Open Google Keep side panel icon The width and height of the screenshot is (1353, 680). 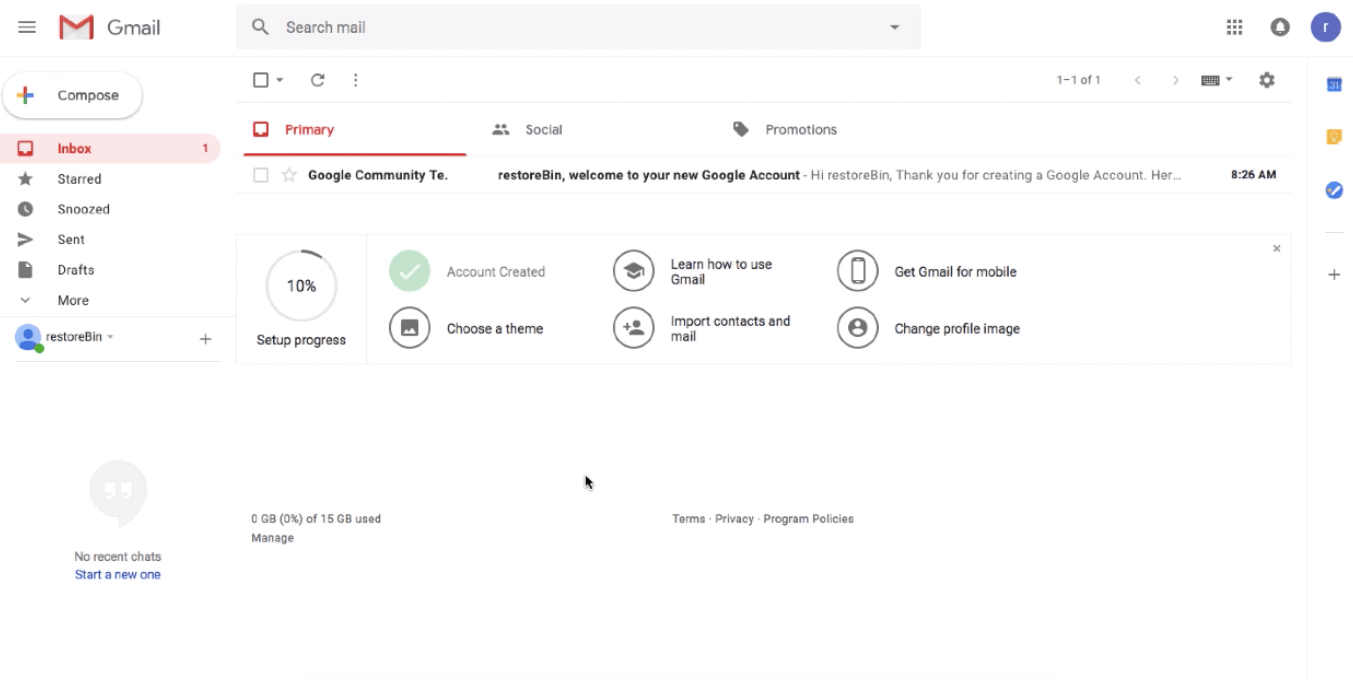(x=1334, y=137)
